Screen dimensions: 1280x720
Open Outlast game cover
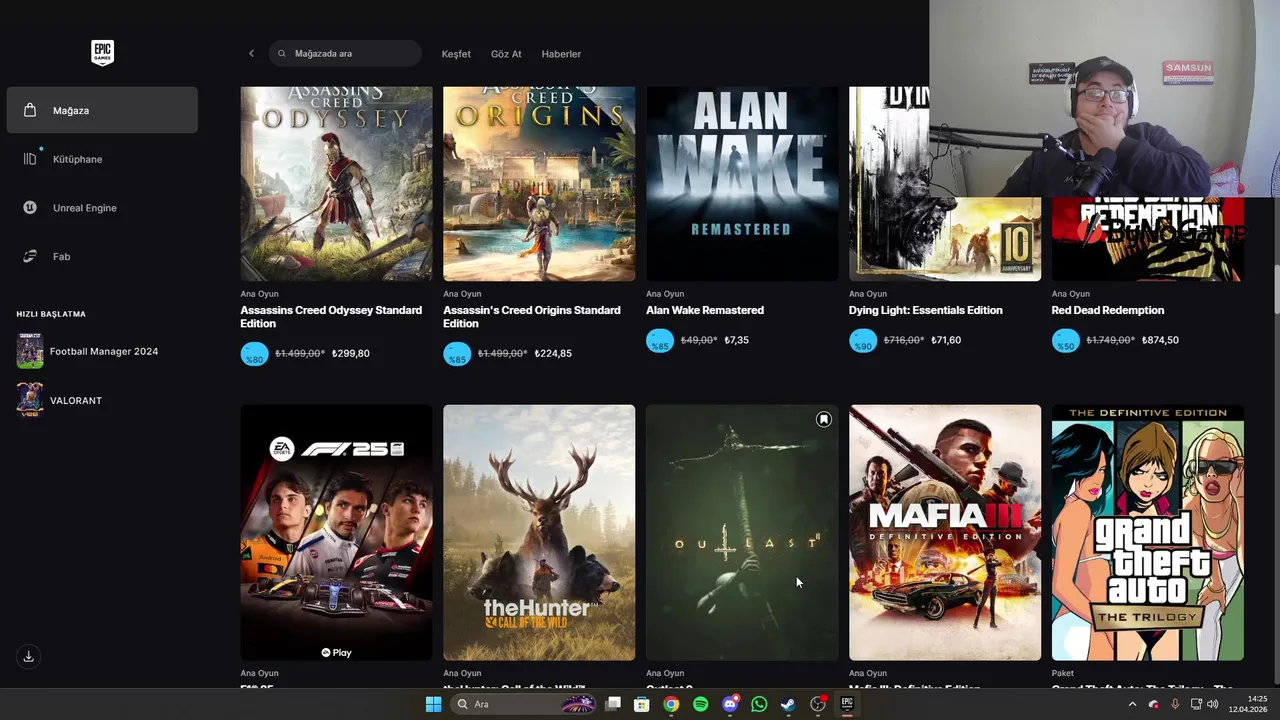point(742,532)
